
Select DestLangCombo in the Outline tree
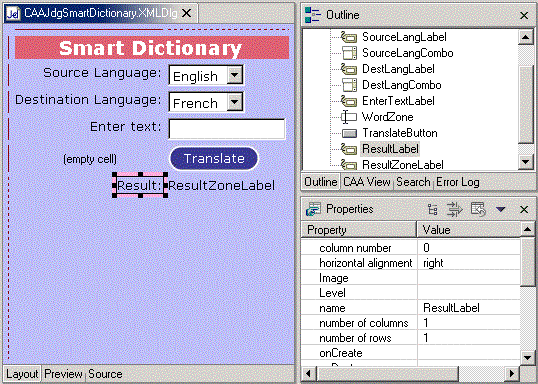tap(402, 85)
